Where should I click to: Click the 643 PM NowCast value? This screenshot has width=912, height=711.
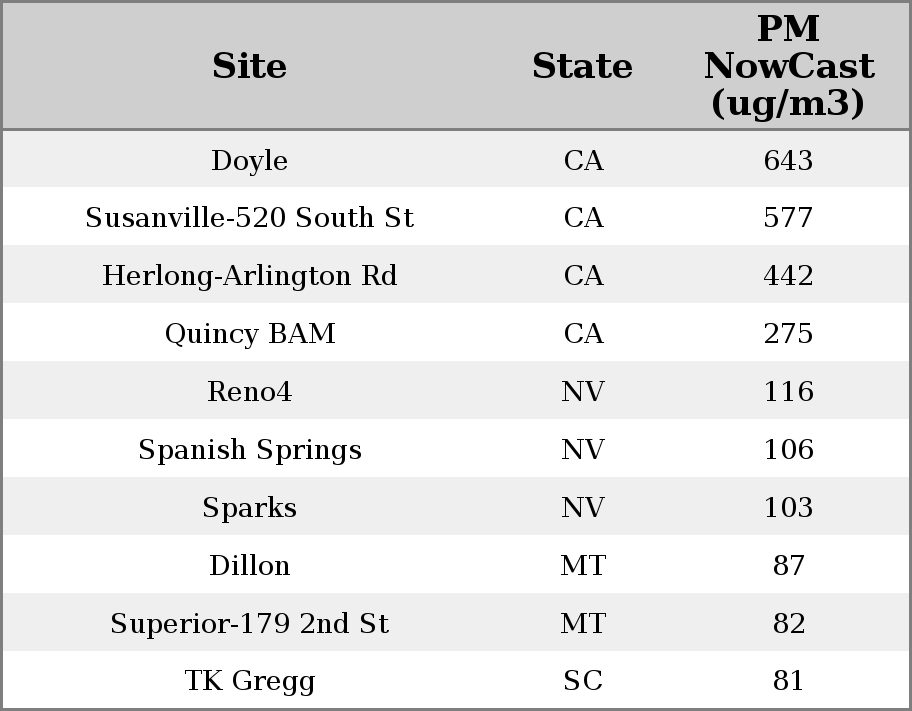[x=788, y=161]
